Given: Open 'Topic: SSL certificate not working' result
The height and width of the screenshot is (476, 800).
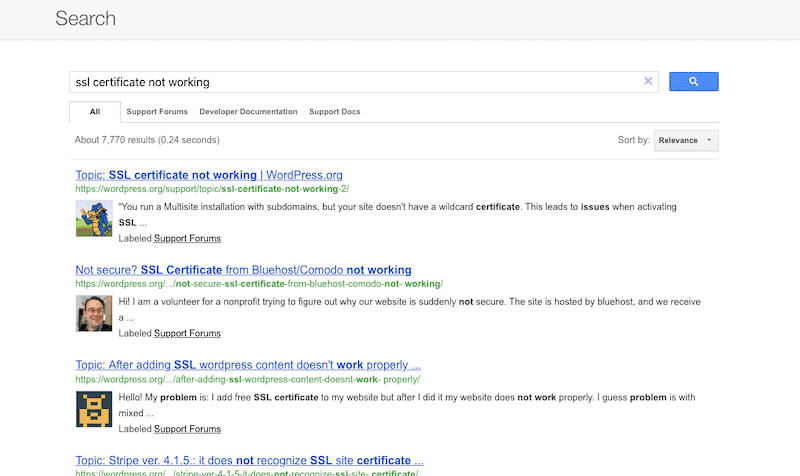Looking at the screenshot, I should tap(209, 175).
